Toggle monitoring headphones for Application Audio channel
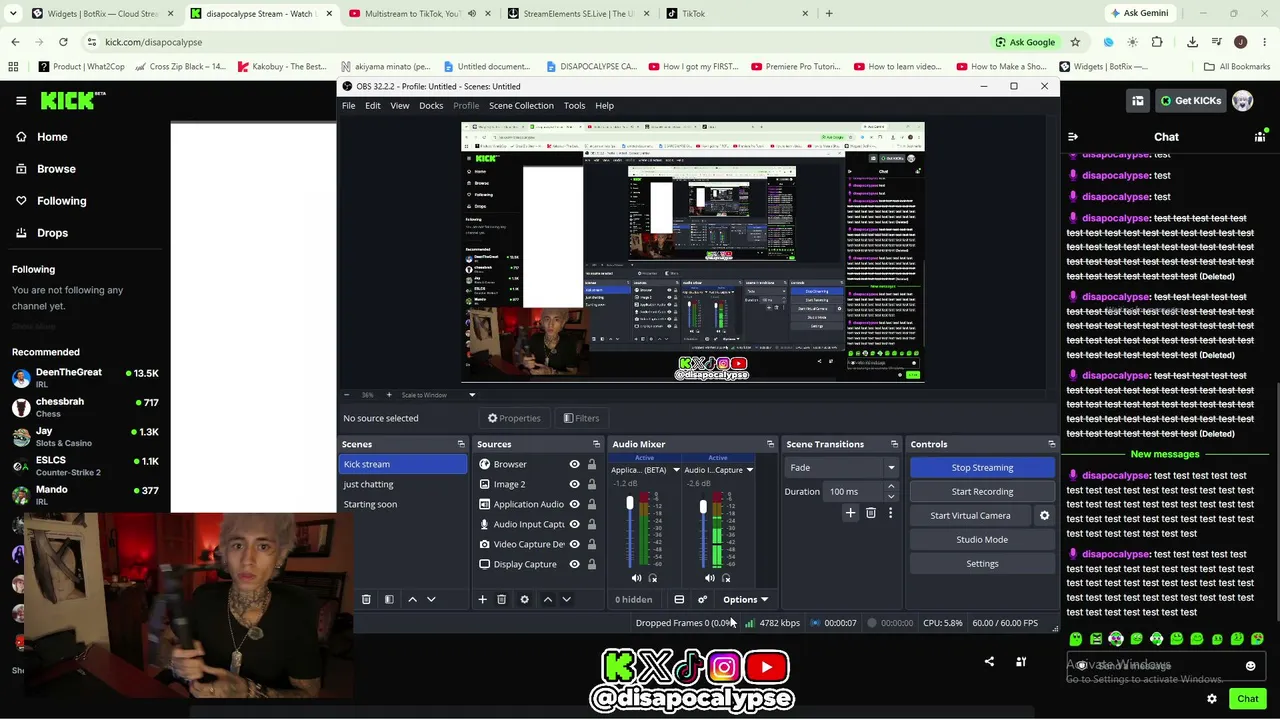Image resolution: width=1280 pixels, height=720 pixels. pyautogui.click(x=653, y=578)
